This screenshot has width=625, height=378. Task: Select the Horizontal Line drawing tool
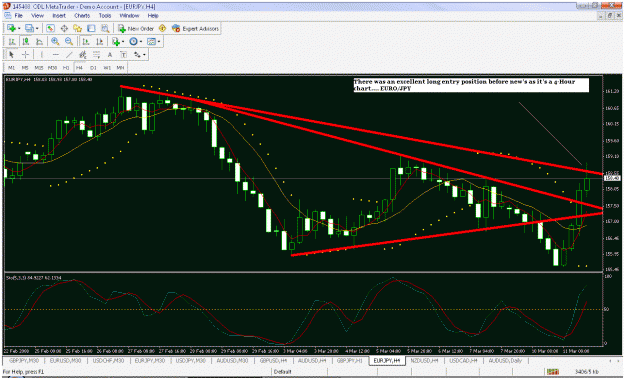(55, 55)
